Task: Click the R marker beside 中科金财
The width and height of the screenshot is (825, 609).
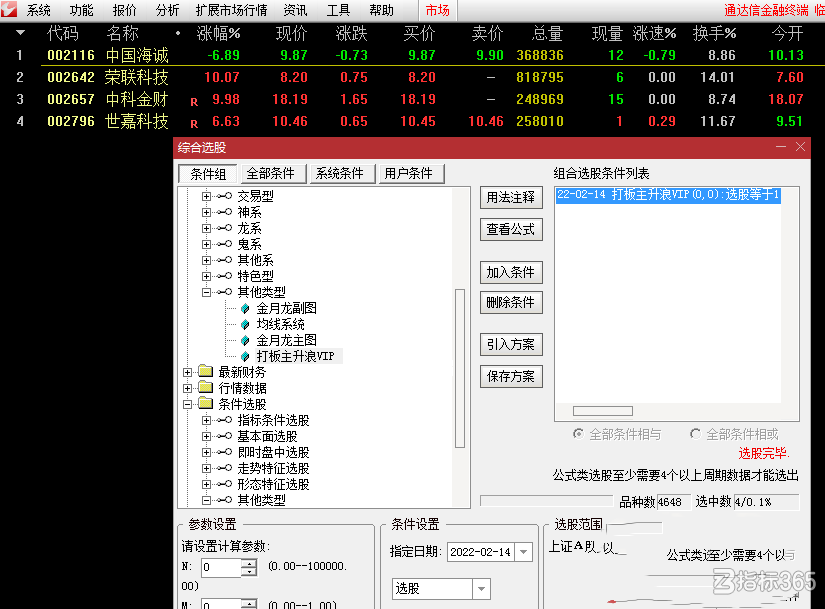Action: point(194,102)
